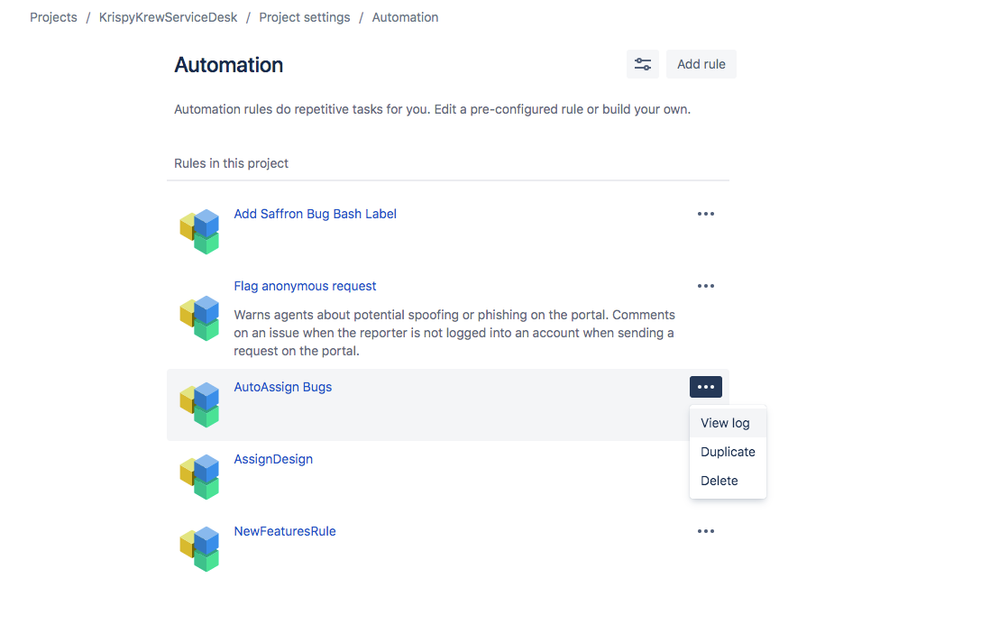999x625 pixels.
Task: Open the actions menu on NewFeaturesRule row
Action: click(x=706, y=530)
